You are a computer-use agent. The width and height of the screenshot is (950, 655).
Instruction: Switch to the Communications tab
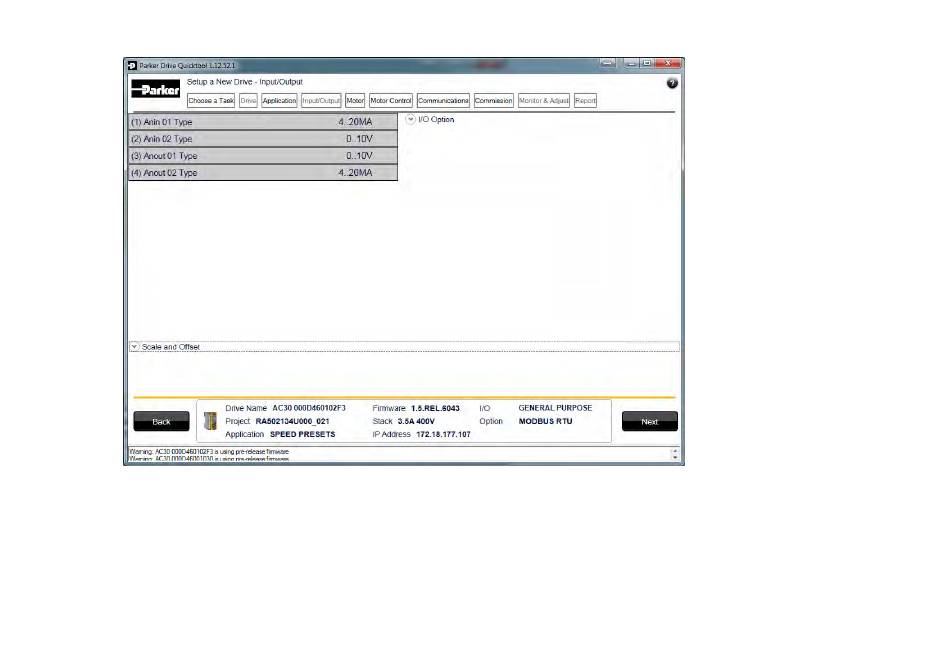point(443,101)
